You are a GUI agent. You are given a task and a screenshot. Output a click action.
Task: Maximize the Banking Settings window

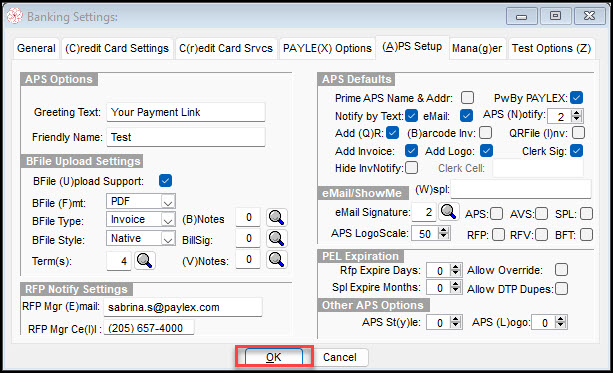point(555,16)
